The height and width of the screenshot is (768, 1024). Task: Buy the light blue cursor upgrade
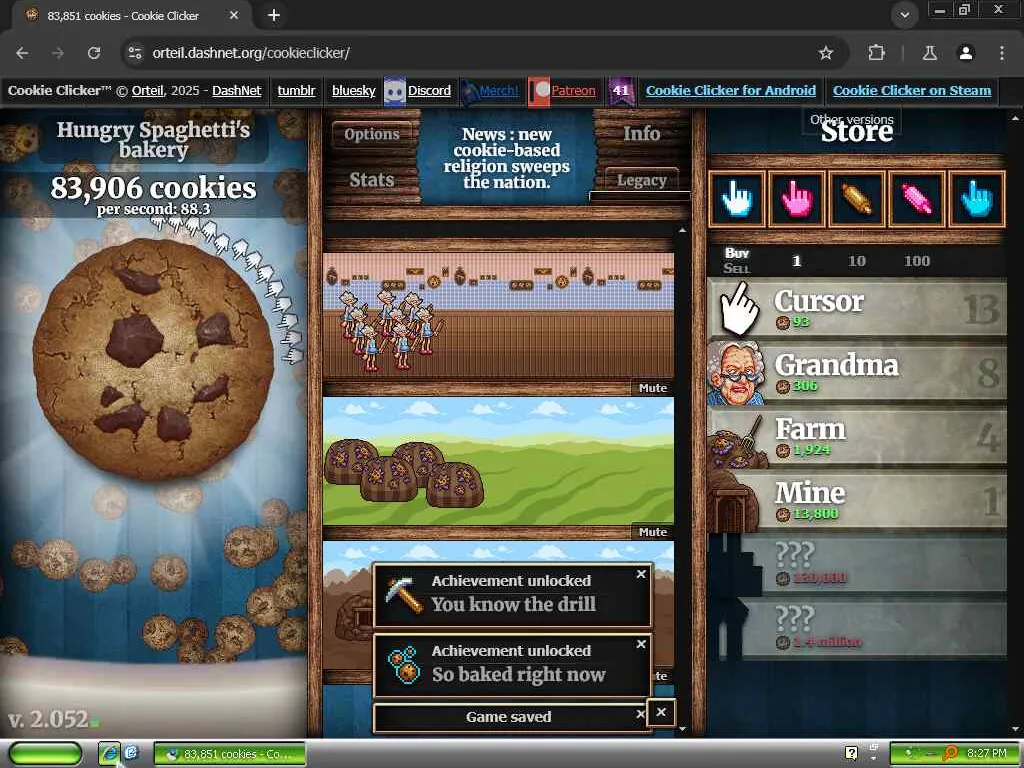coord(977,199)
